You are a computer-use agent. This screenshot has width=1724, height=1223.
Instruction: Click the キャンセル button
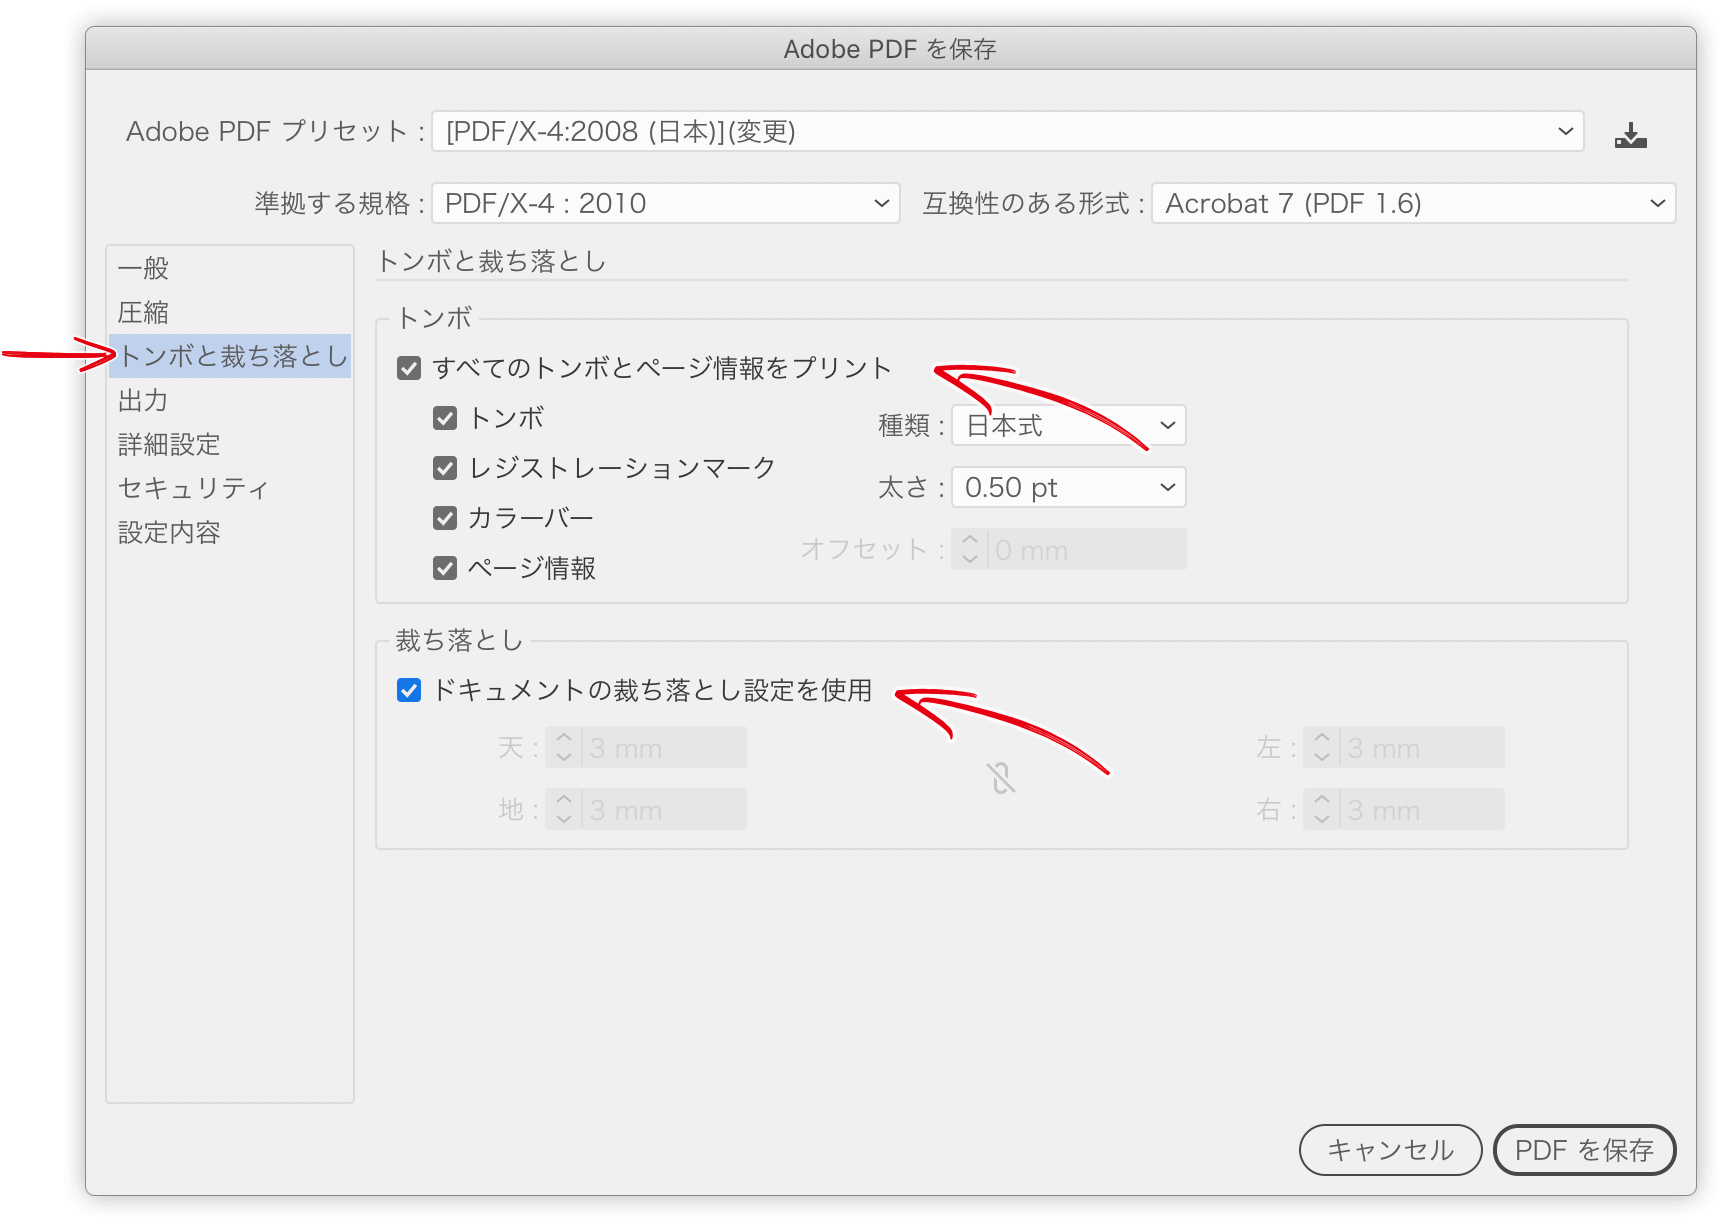[x=1390, y=1150]
